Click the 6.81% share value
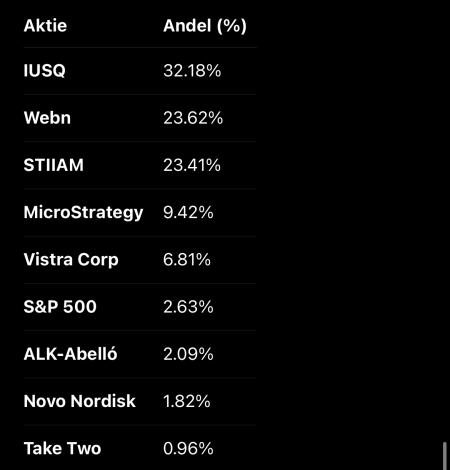Screen dimensions: 450x470 [187, 259]
